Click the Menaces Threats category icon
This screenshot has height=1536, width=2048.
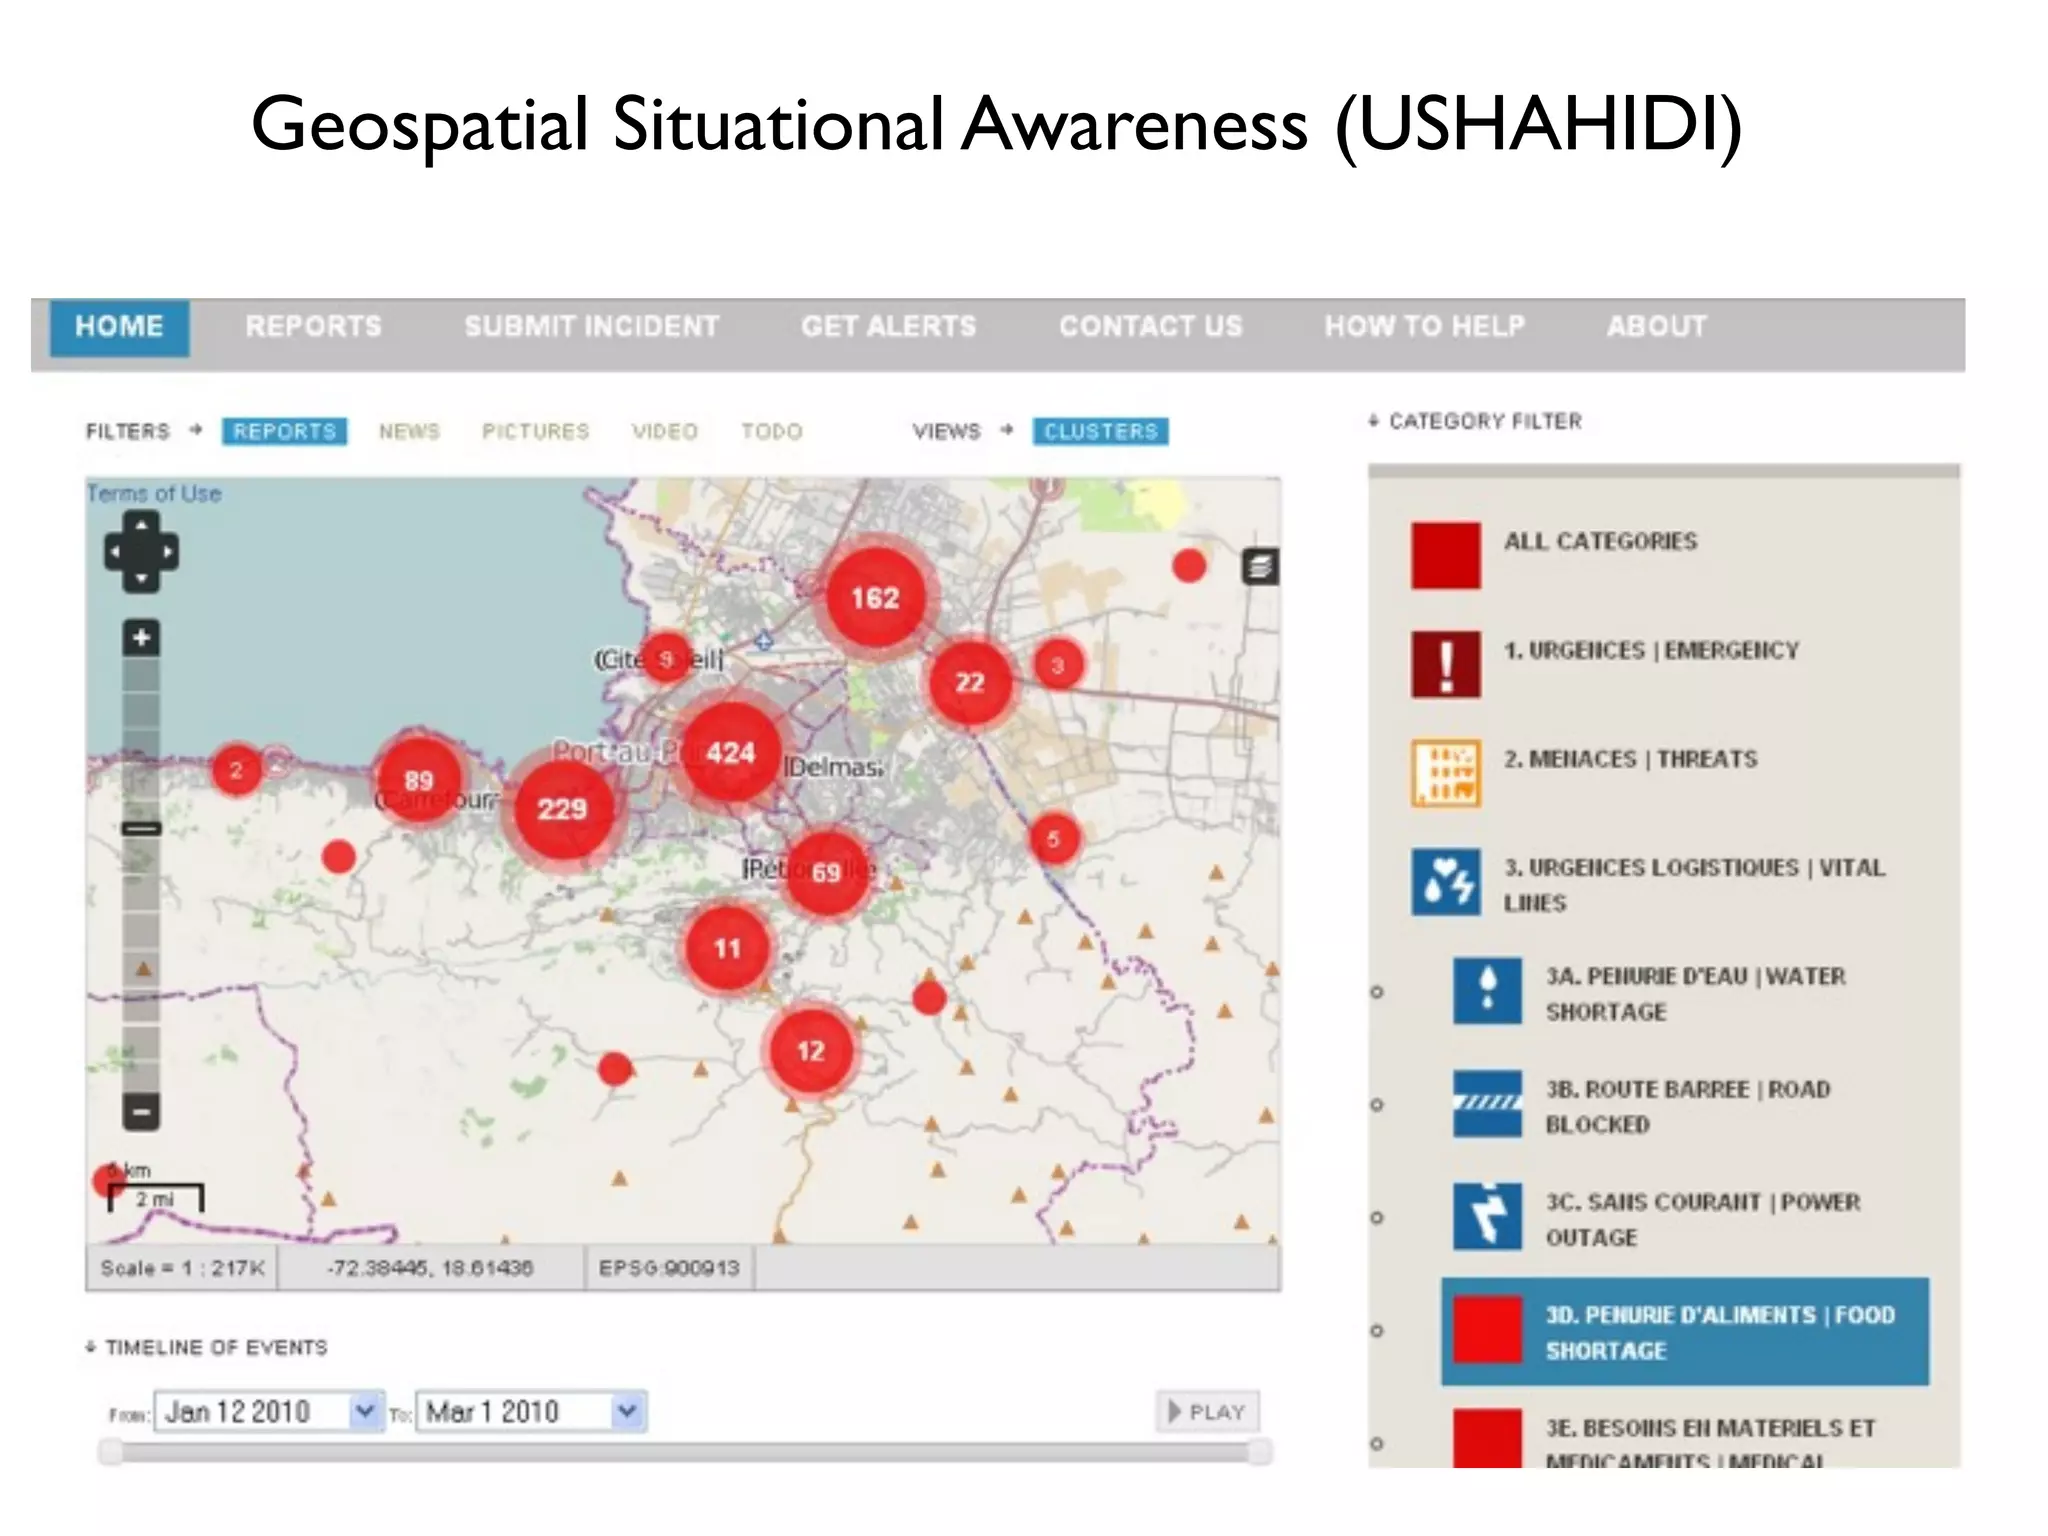coord(1445,773)
